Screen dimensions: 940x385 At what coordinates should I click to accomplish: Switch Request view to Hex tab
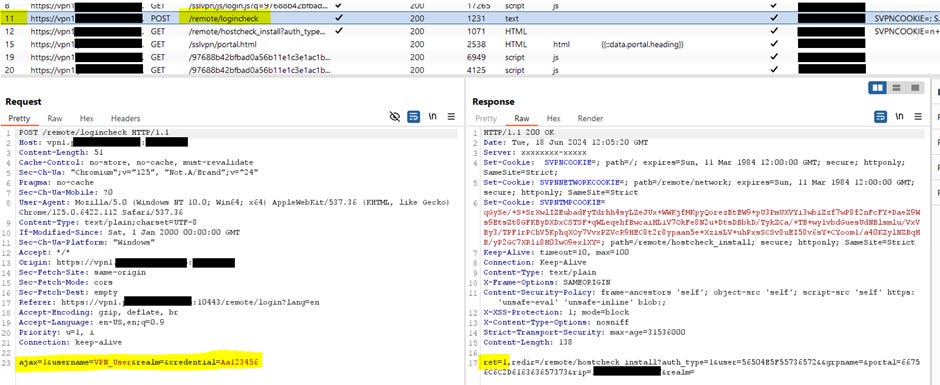(87, 119)
